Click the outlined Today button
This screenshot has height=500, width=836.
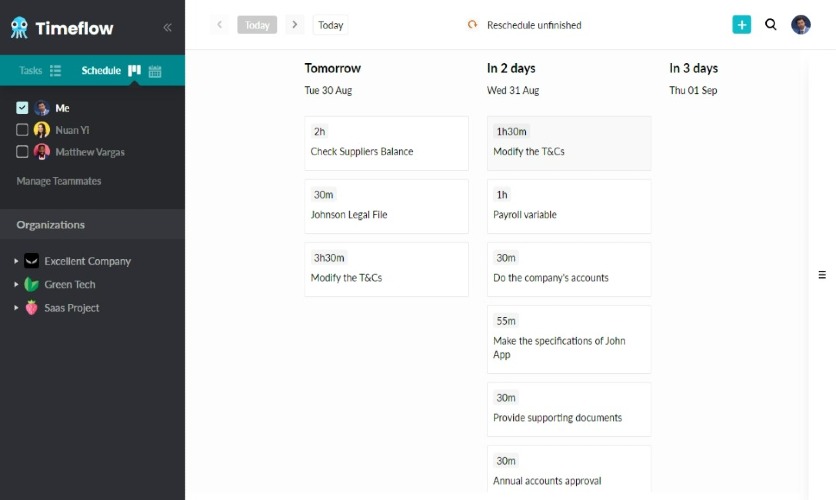tap(331, 25)
